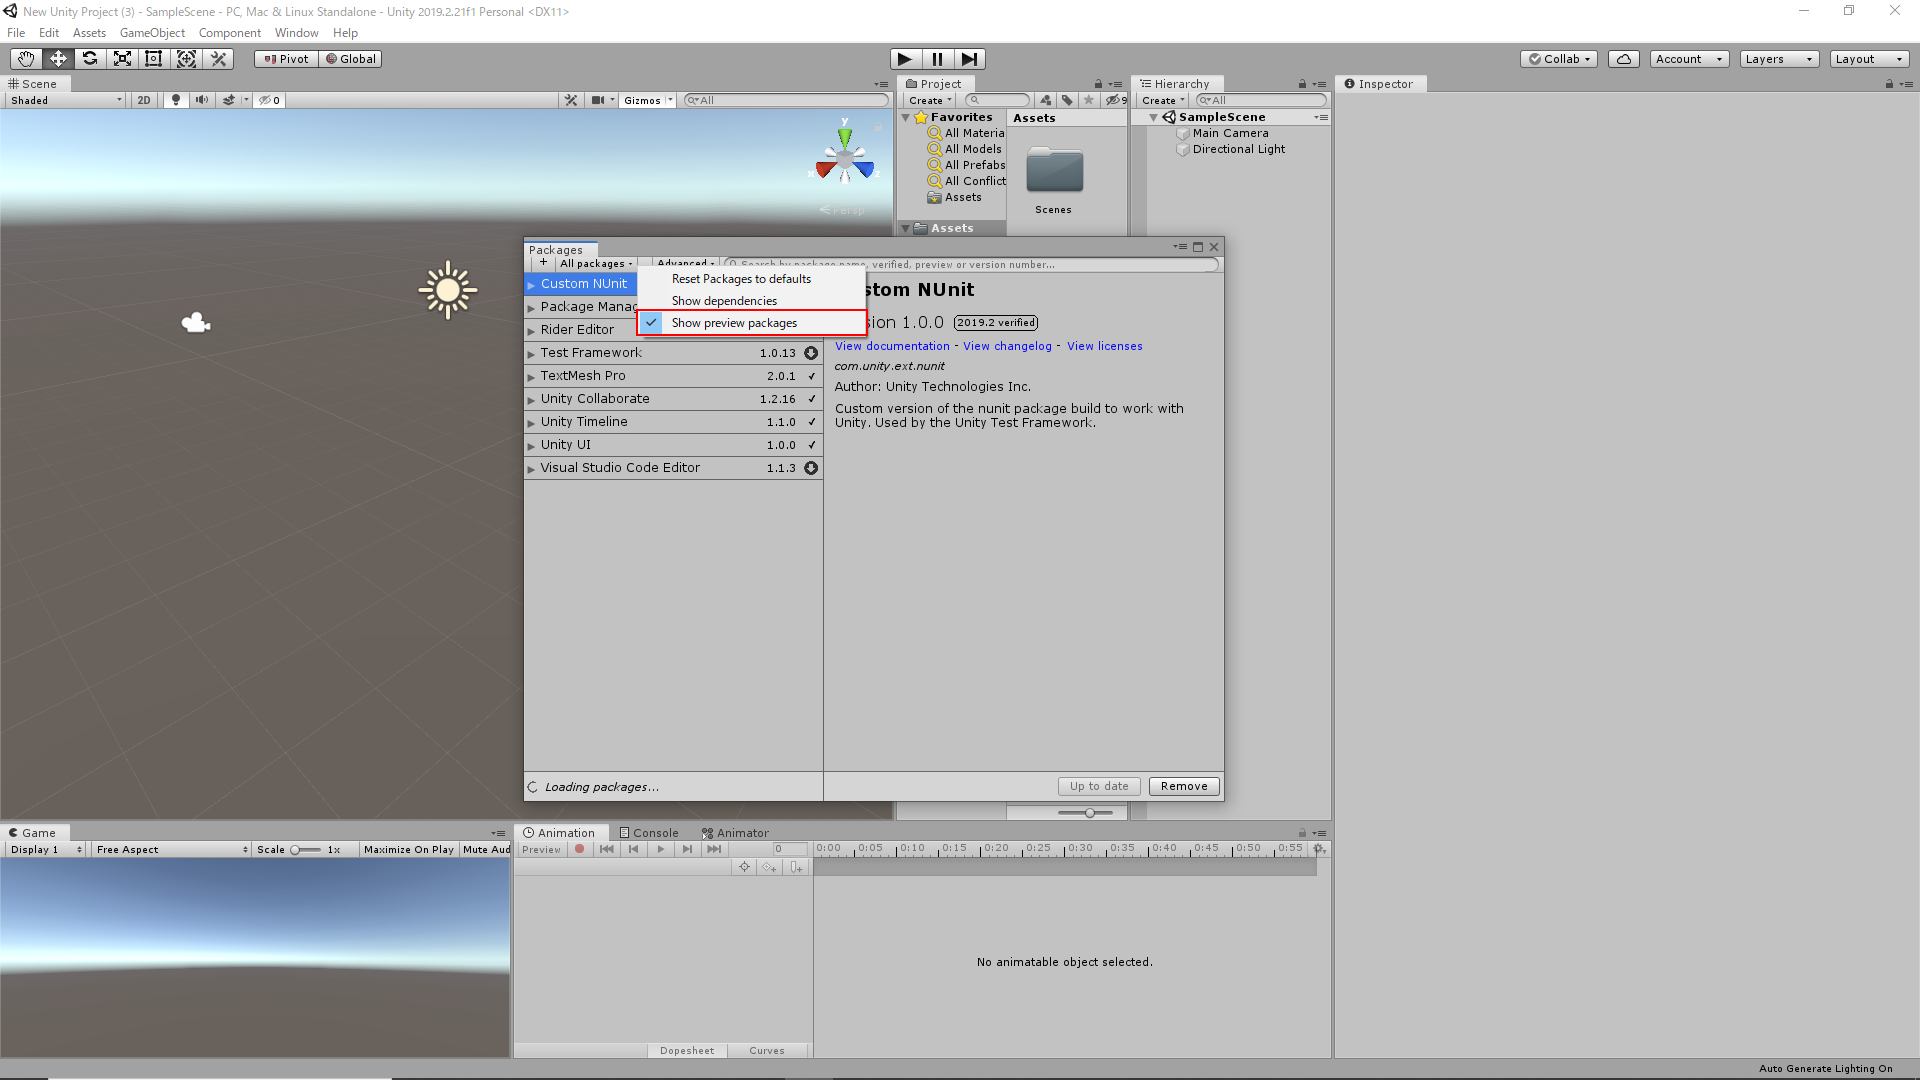Click the Packages search field
1920x1080 pixels.
click(x=970, y=264)
